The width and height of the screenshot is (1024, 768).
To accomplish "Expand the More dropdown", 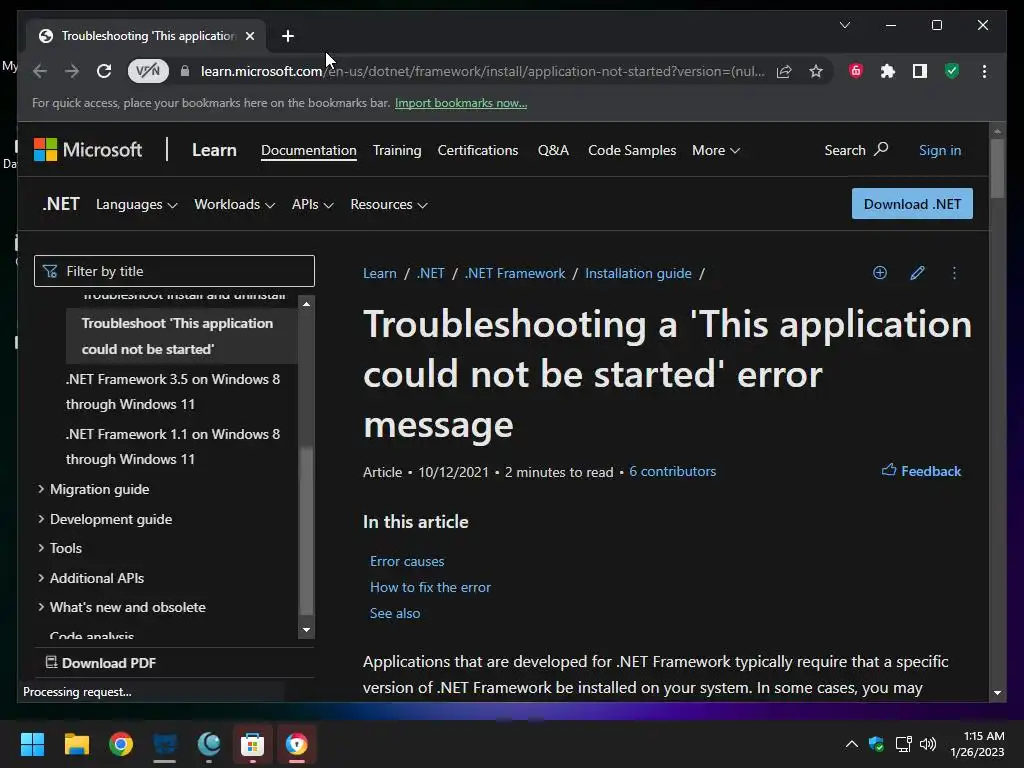I will coord(716,150).
